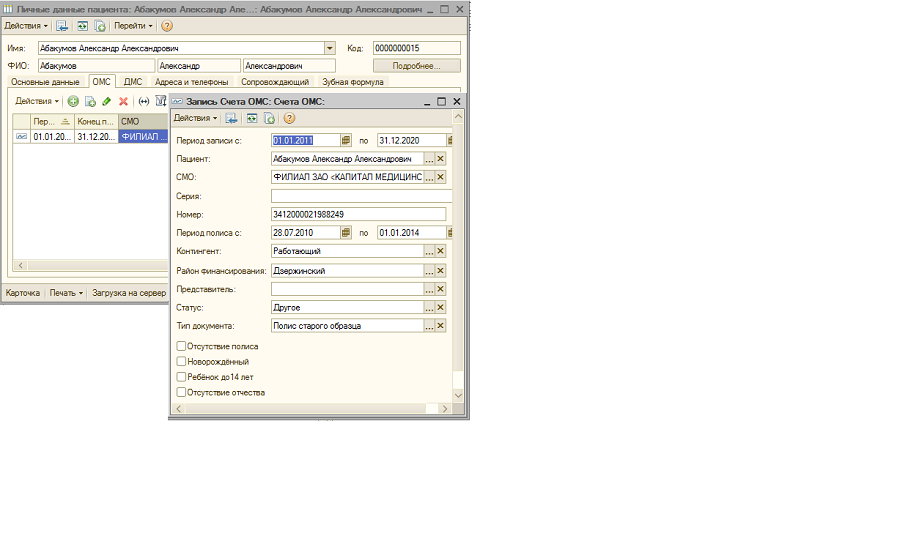This screenshot has width=919, height=555.
Task: Click the find-in-list icon in patient window toolbar
Action: (62, 26)
